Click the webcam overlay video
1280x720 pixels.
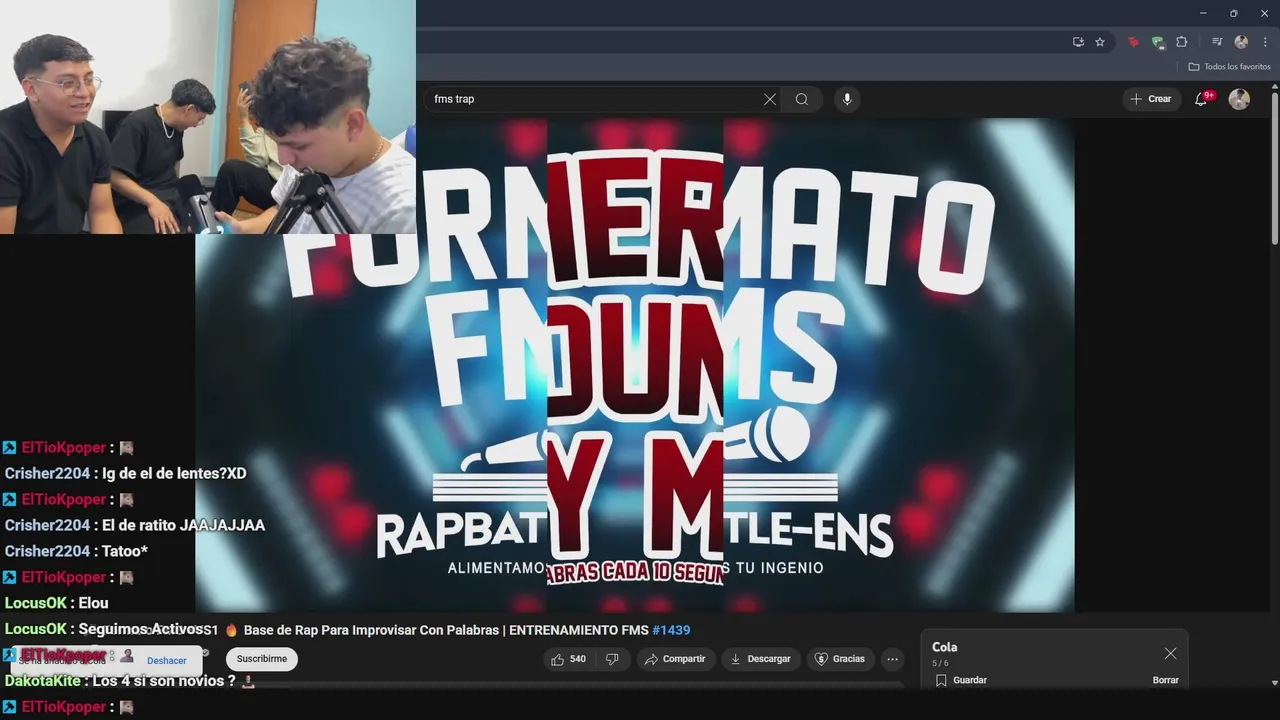[208, 117]
